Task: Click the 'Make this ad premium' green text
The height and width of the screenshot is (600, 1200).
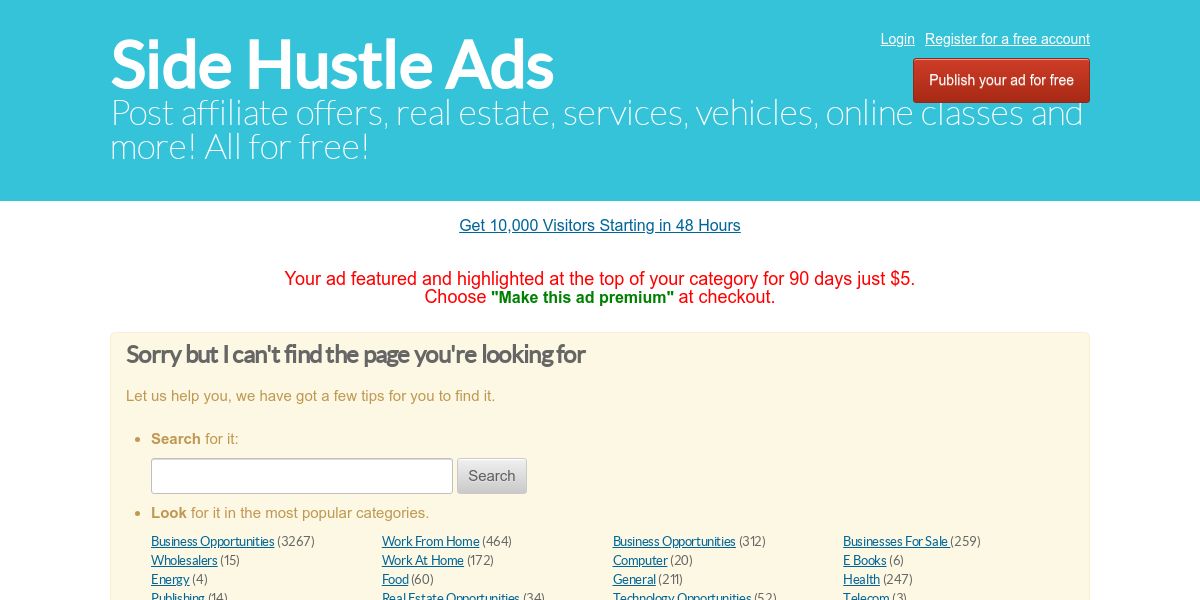Action: tap(582, 298)
